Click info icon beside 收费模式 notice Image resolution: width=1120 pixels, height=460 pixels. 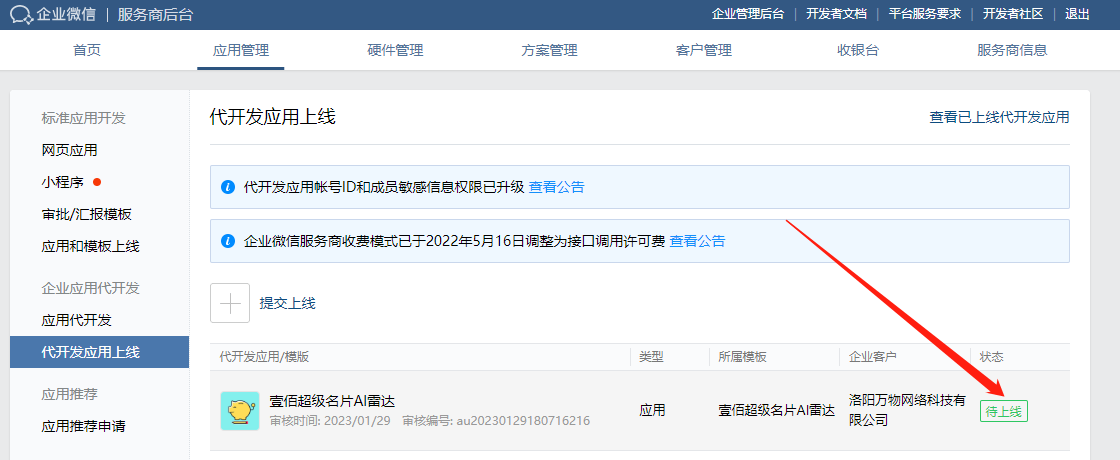coord(229,241)
